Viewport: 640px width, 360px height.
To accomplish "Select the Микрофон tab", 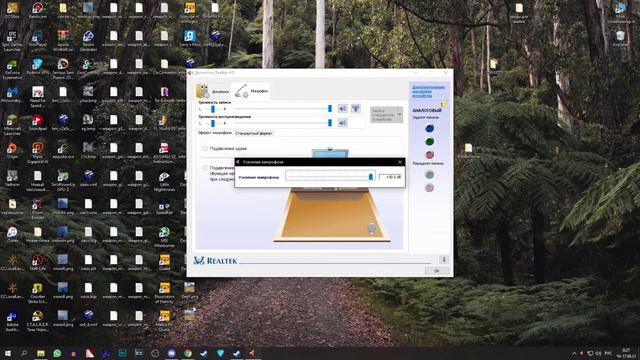I will click(x=251, y=91).
